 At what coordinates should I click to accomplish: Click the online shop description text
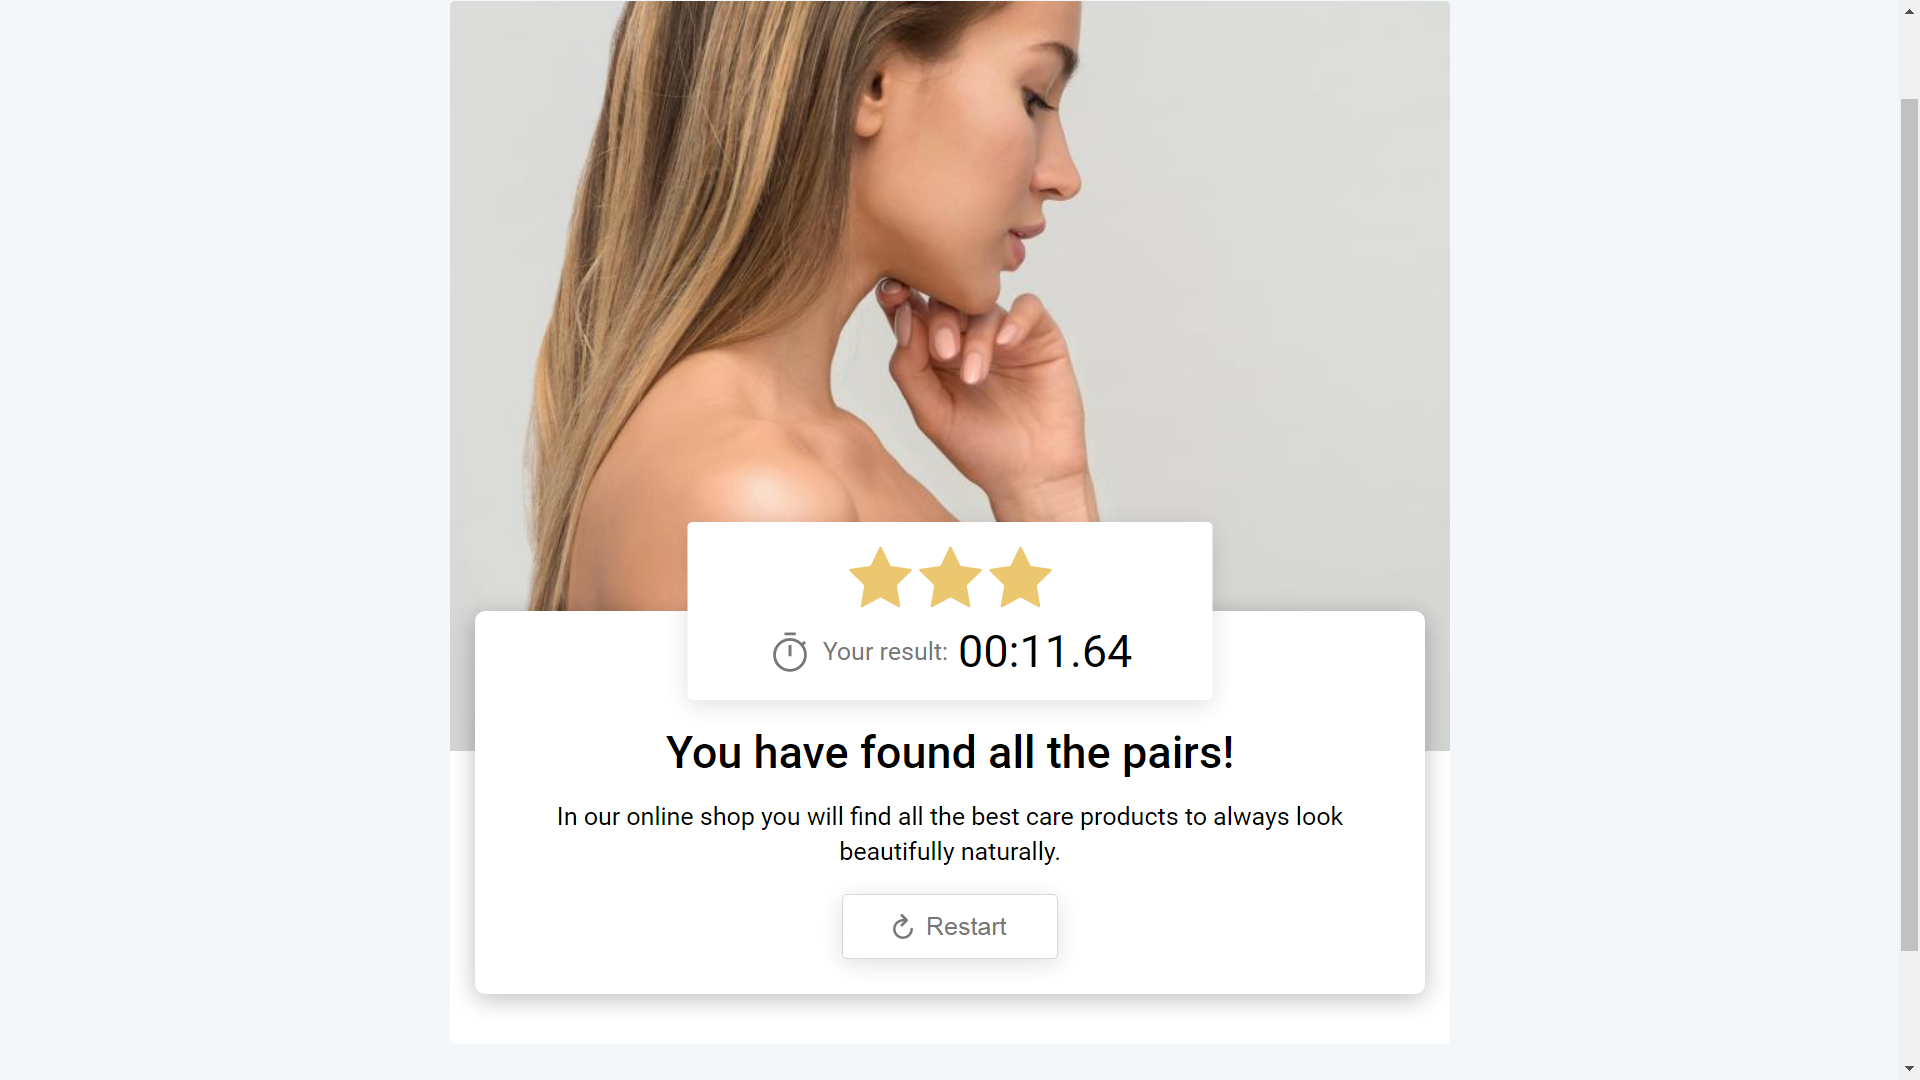pyautogui.click(x=950, y=834)
